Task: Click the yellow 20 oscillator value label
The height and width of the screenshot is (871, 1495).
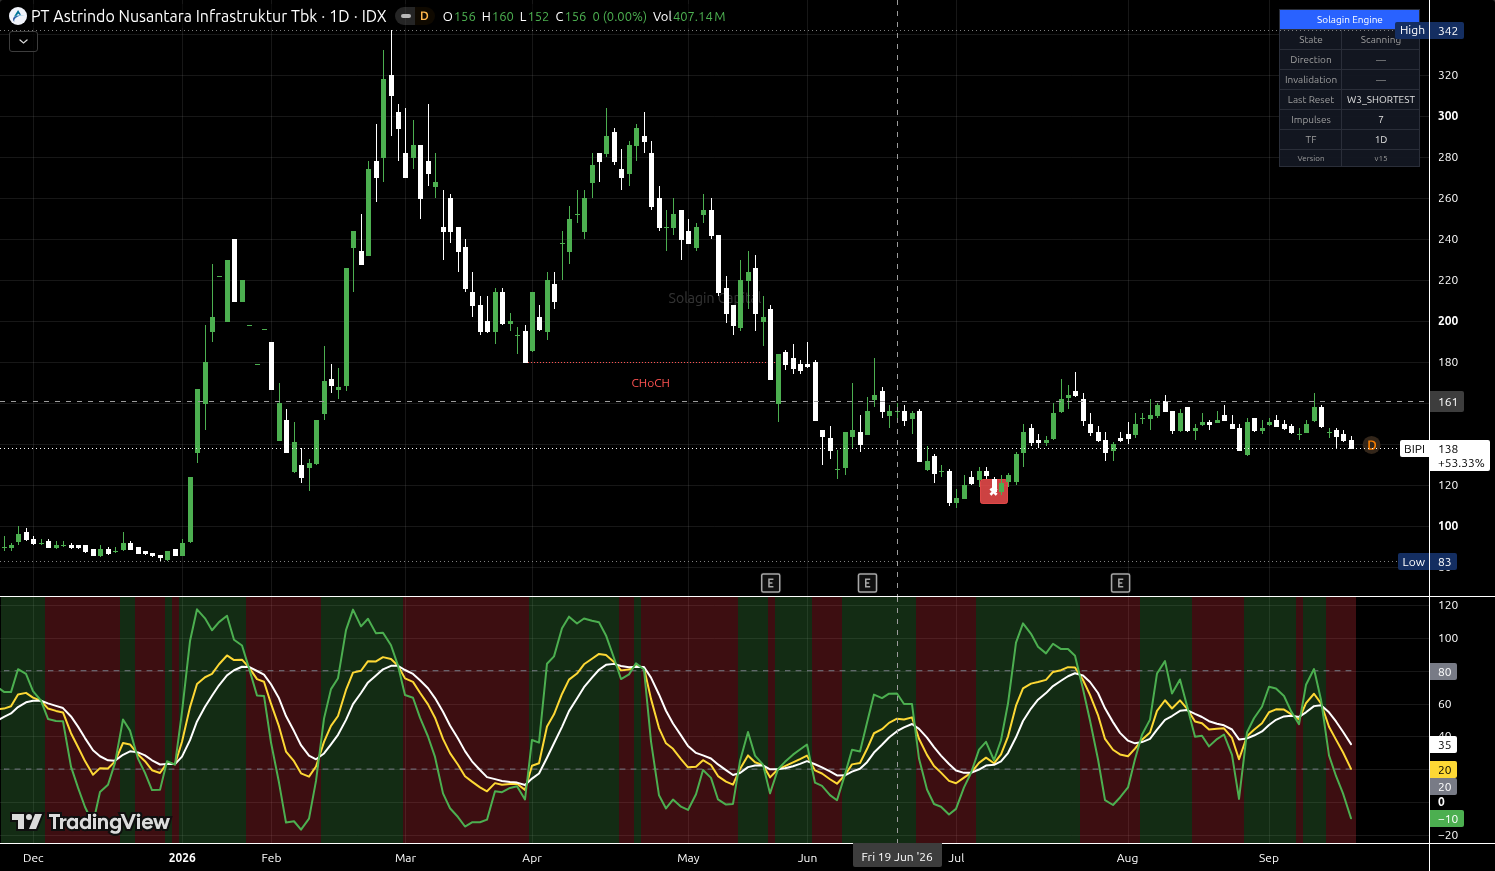Action: 1444,770
